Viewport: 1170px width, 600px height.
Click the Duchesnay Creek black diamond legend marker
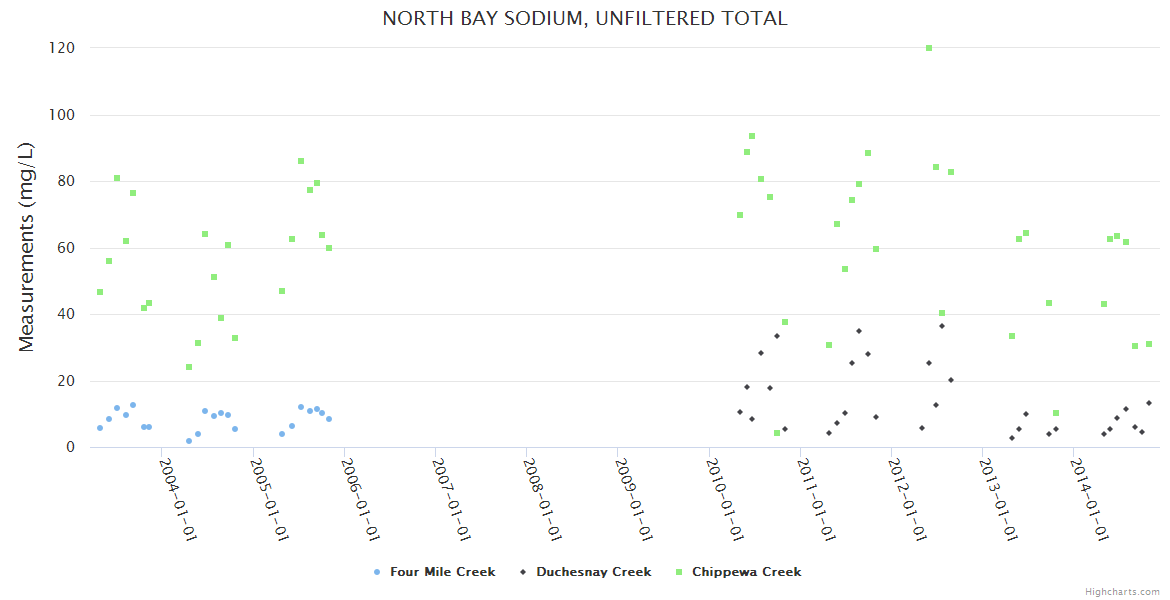[522, 572]
